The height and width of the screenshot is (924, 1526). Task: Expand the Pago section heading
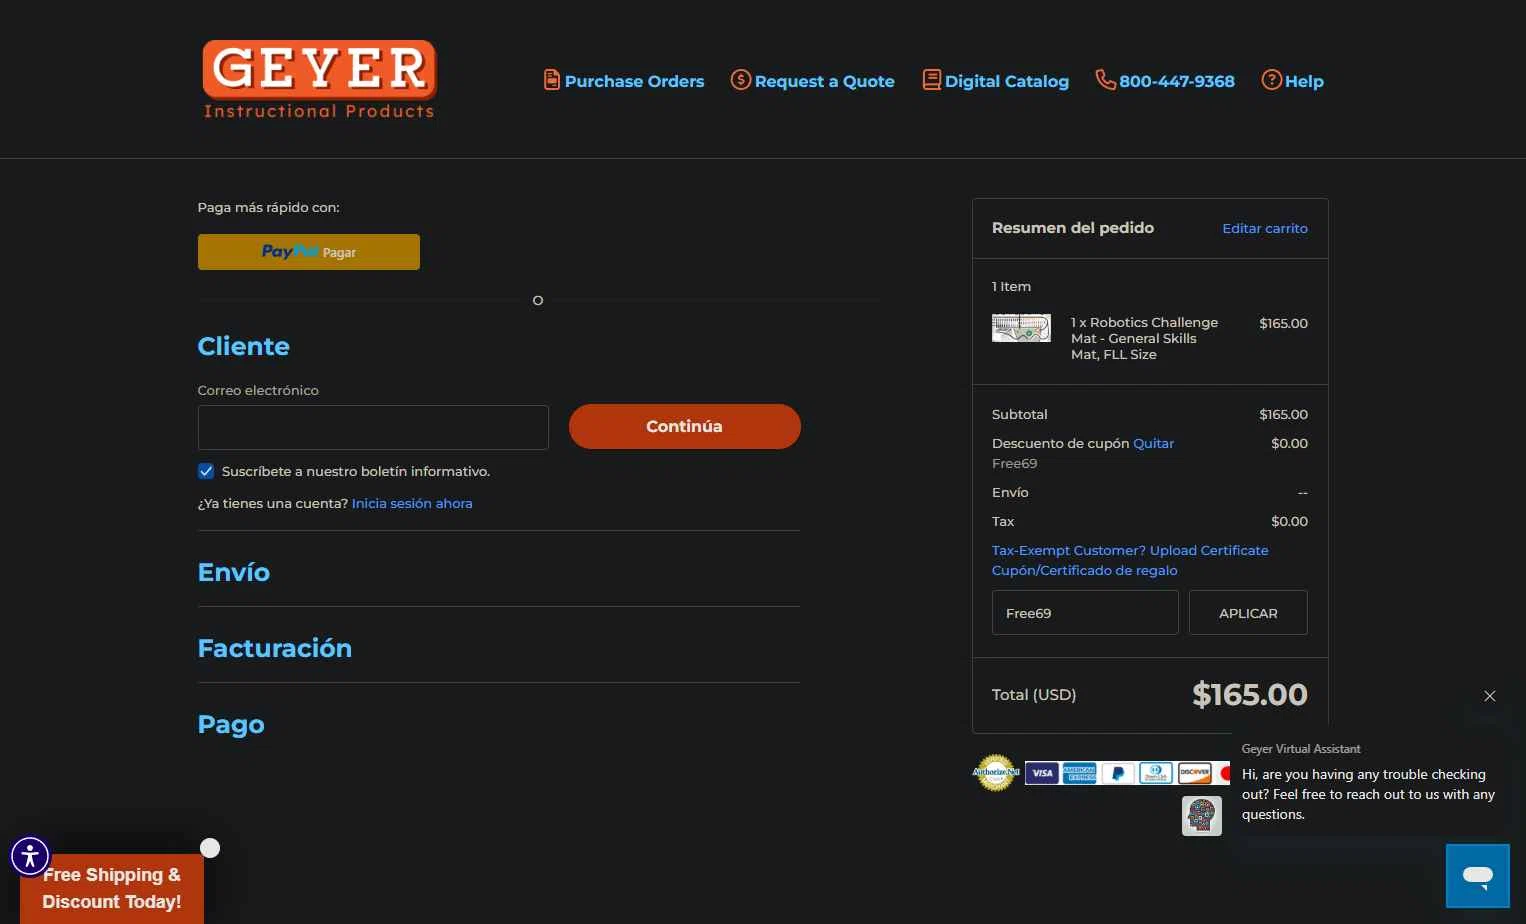pyautogui.click(x=231, y=724)
